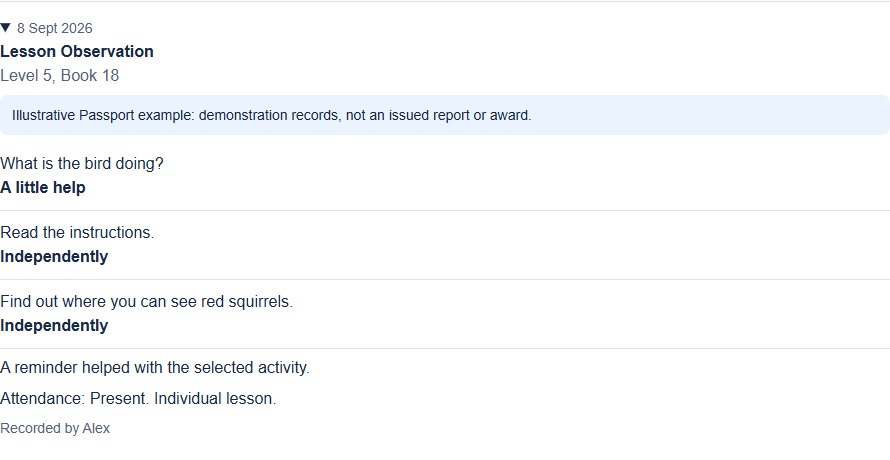Viewport: 890px width, 460px height.
Task: Click the Illustrative Passport example notice banner
Action: click(x=445, y=115)
